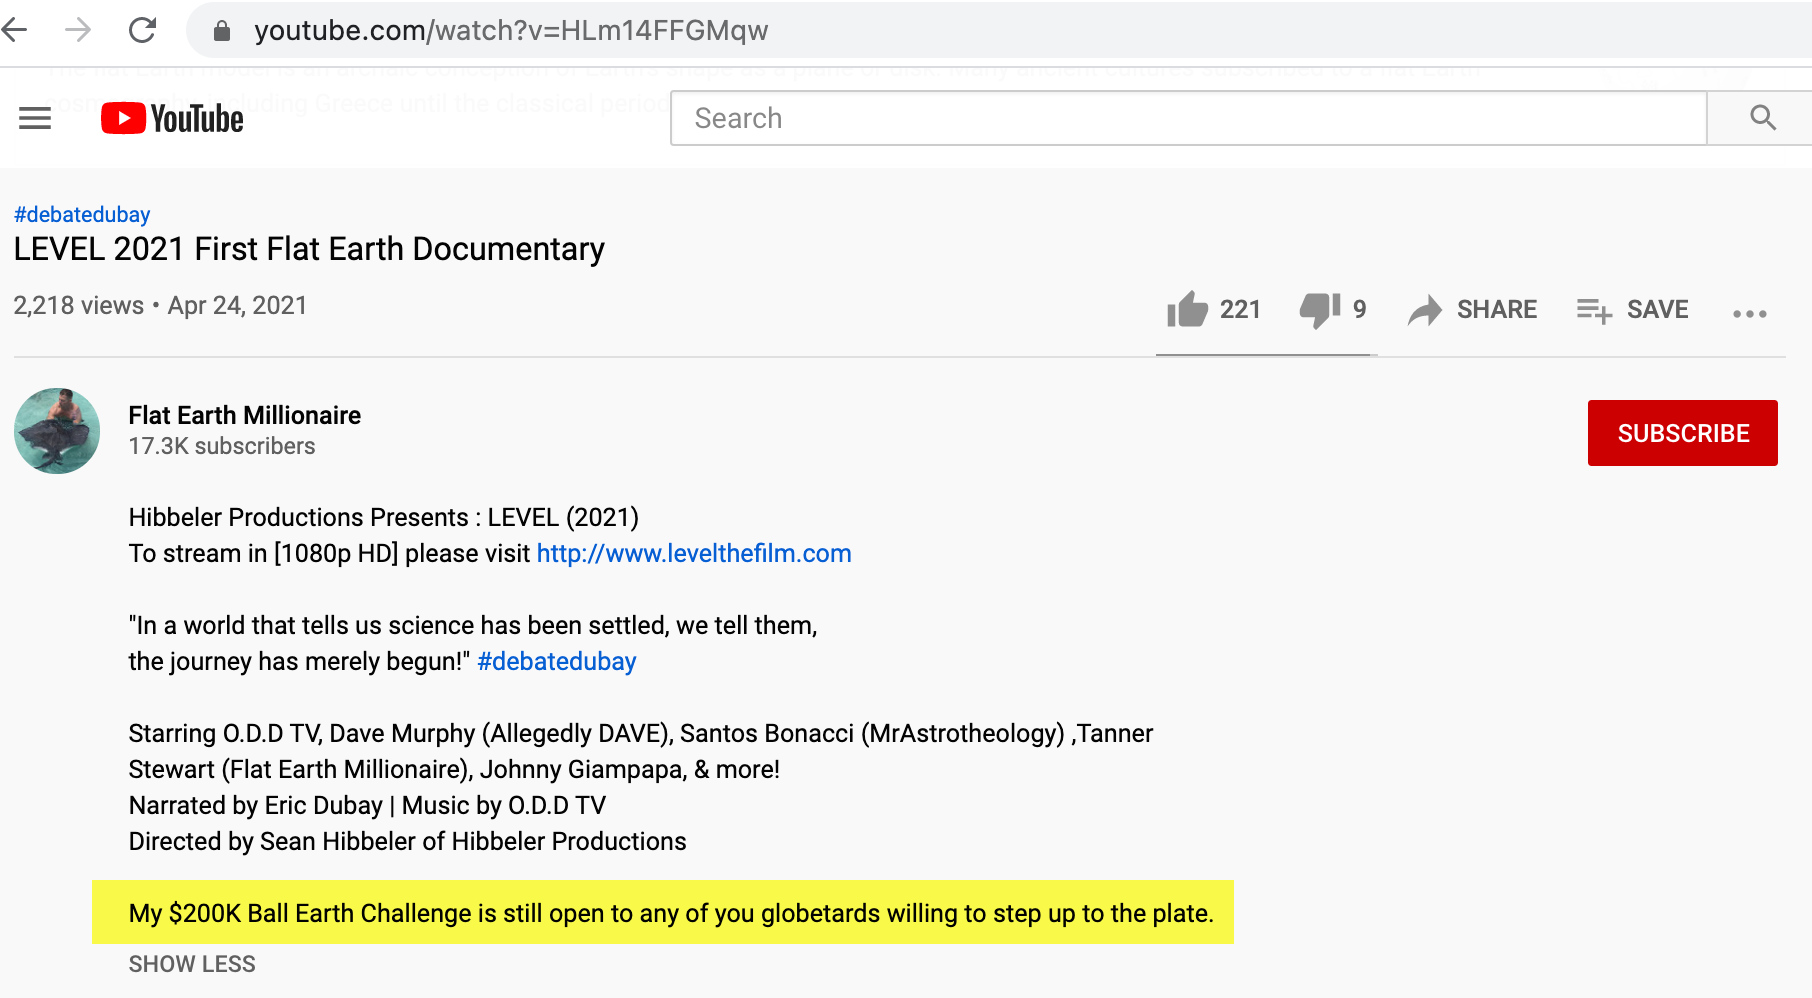Image resolution: width=1812 pixels, height=998 pixels.
Task: Focus the YouTube Search field
Action: (x=1188, y=118)
